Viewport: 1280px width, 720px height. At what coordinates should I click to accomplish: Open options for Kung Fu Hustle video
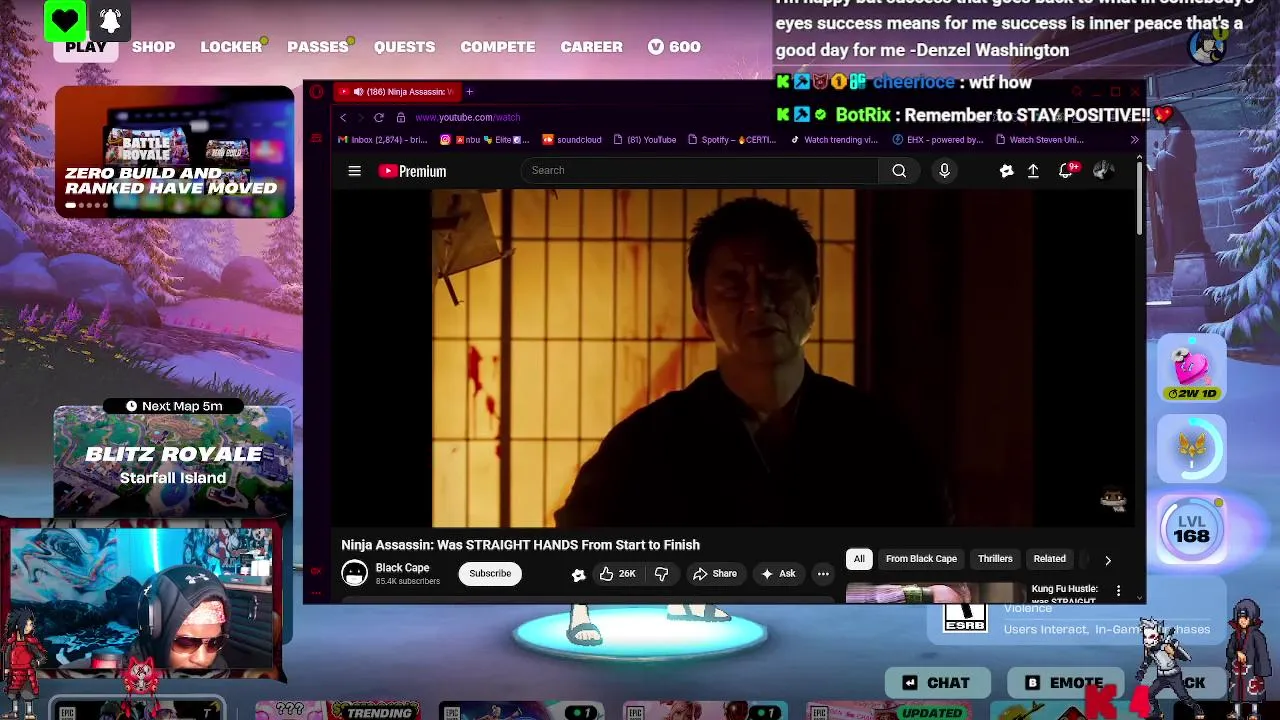(1118, 591)
